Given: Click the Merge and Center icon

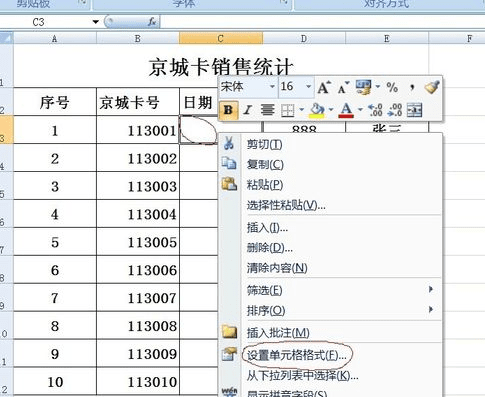Looking at the screenshot, I should (415, 110).
